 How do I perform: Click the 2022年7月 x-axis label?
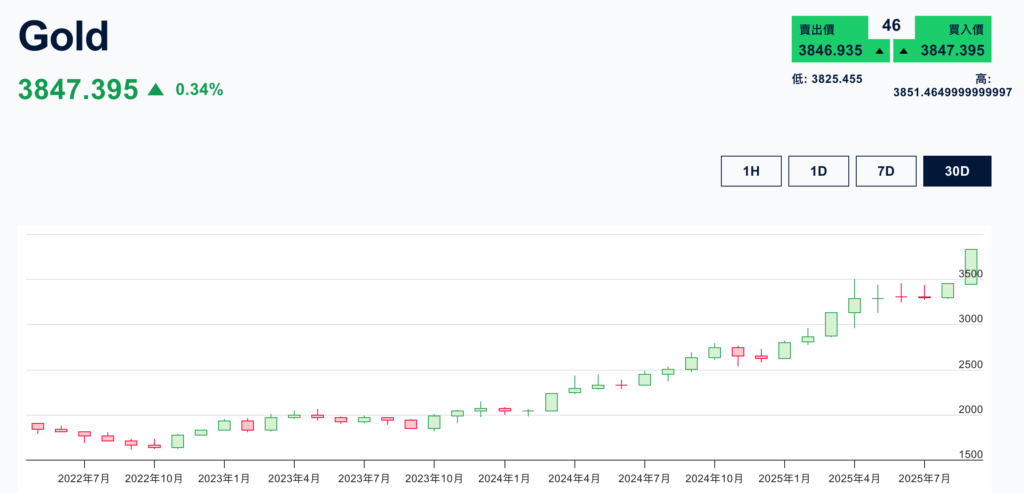click(x=84, y=478)
